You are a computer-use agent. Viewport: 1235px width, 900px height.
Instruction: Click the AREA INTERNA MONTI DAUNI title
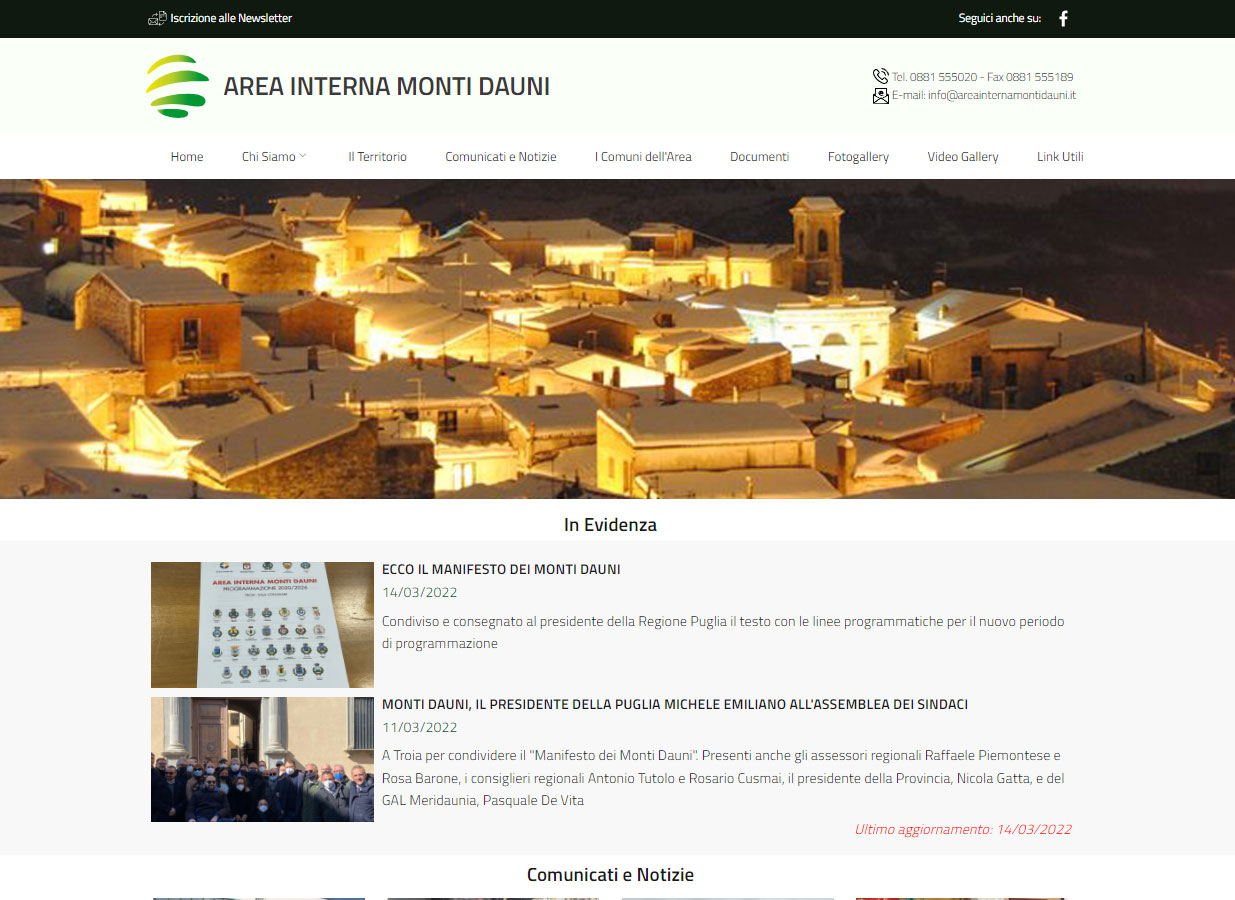tap(386, 86)
